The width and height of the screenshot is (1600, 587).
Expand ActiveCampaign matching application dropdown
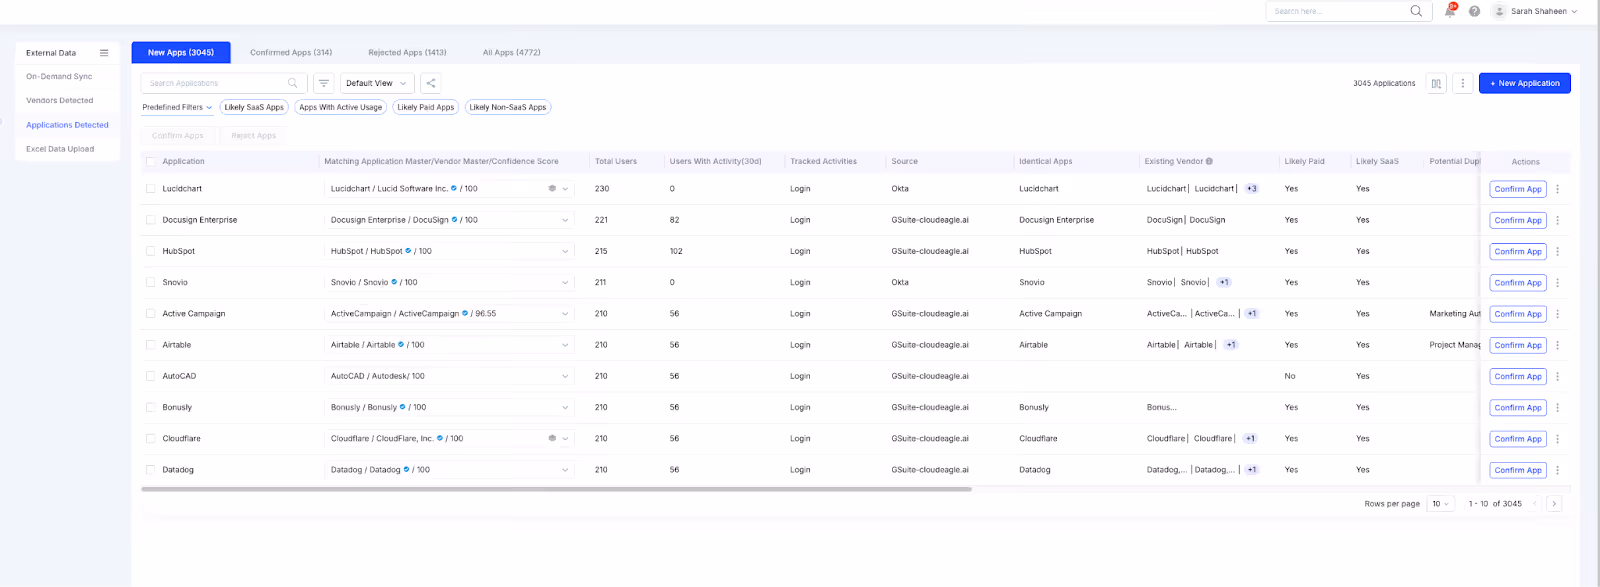(x=565, y=313)
